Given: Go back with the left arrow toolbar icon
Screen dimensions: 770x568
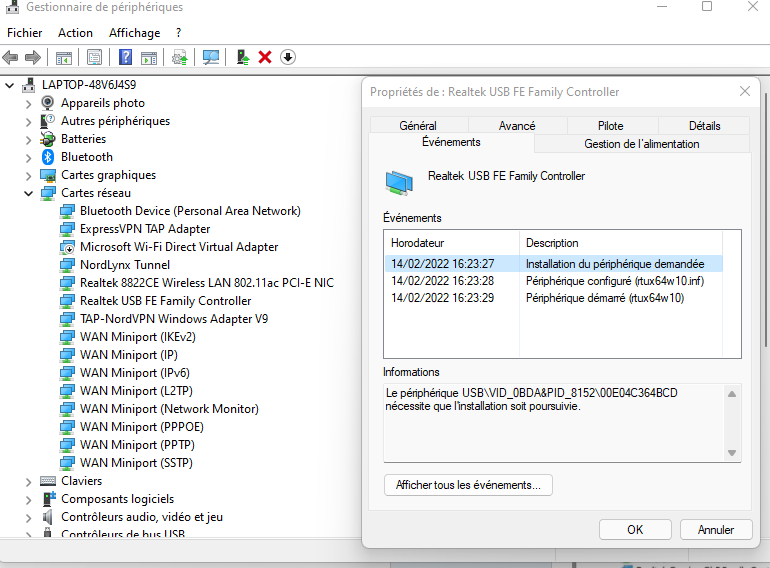Looking at the screenshot, I should [10, 57].
